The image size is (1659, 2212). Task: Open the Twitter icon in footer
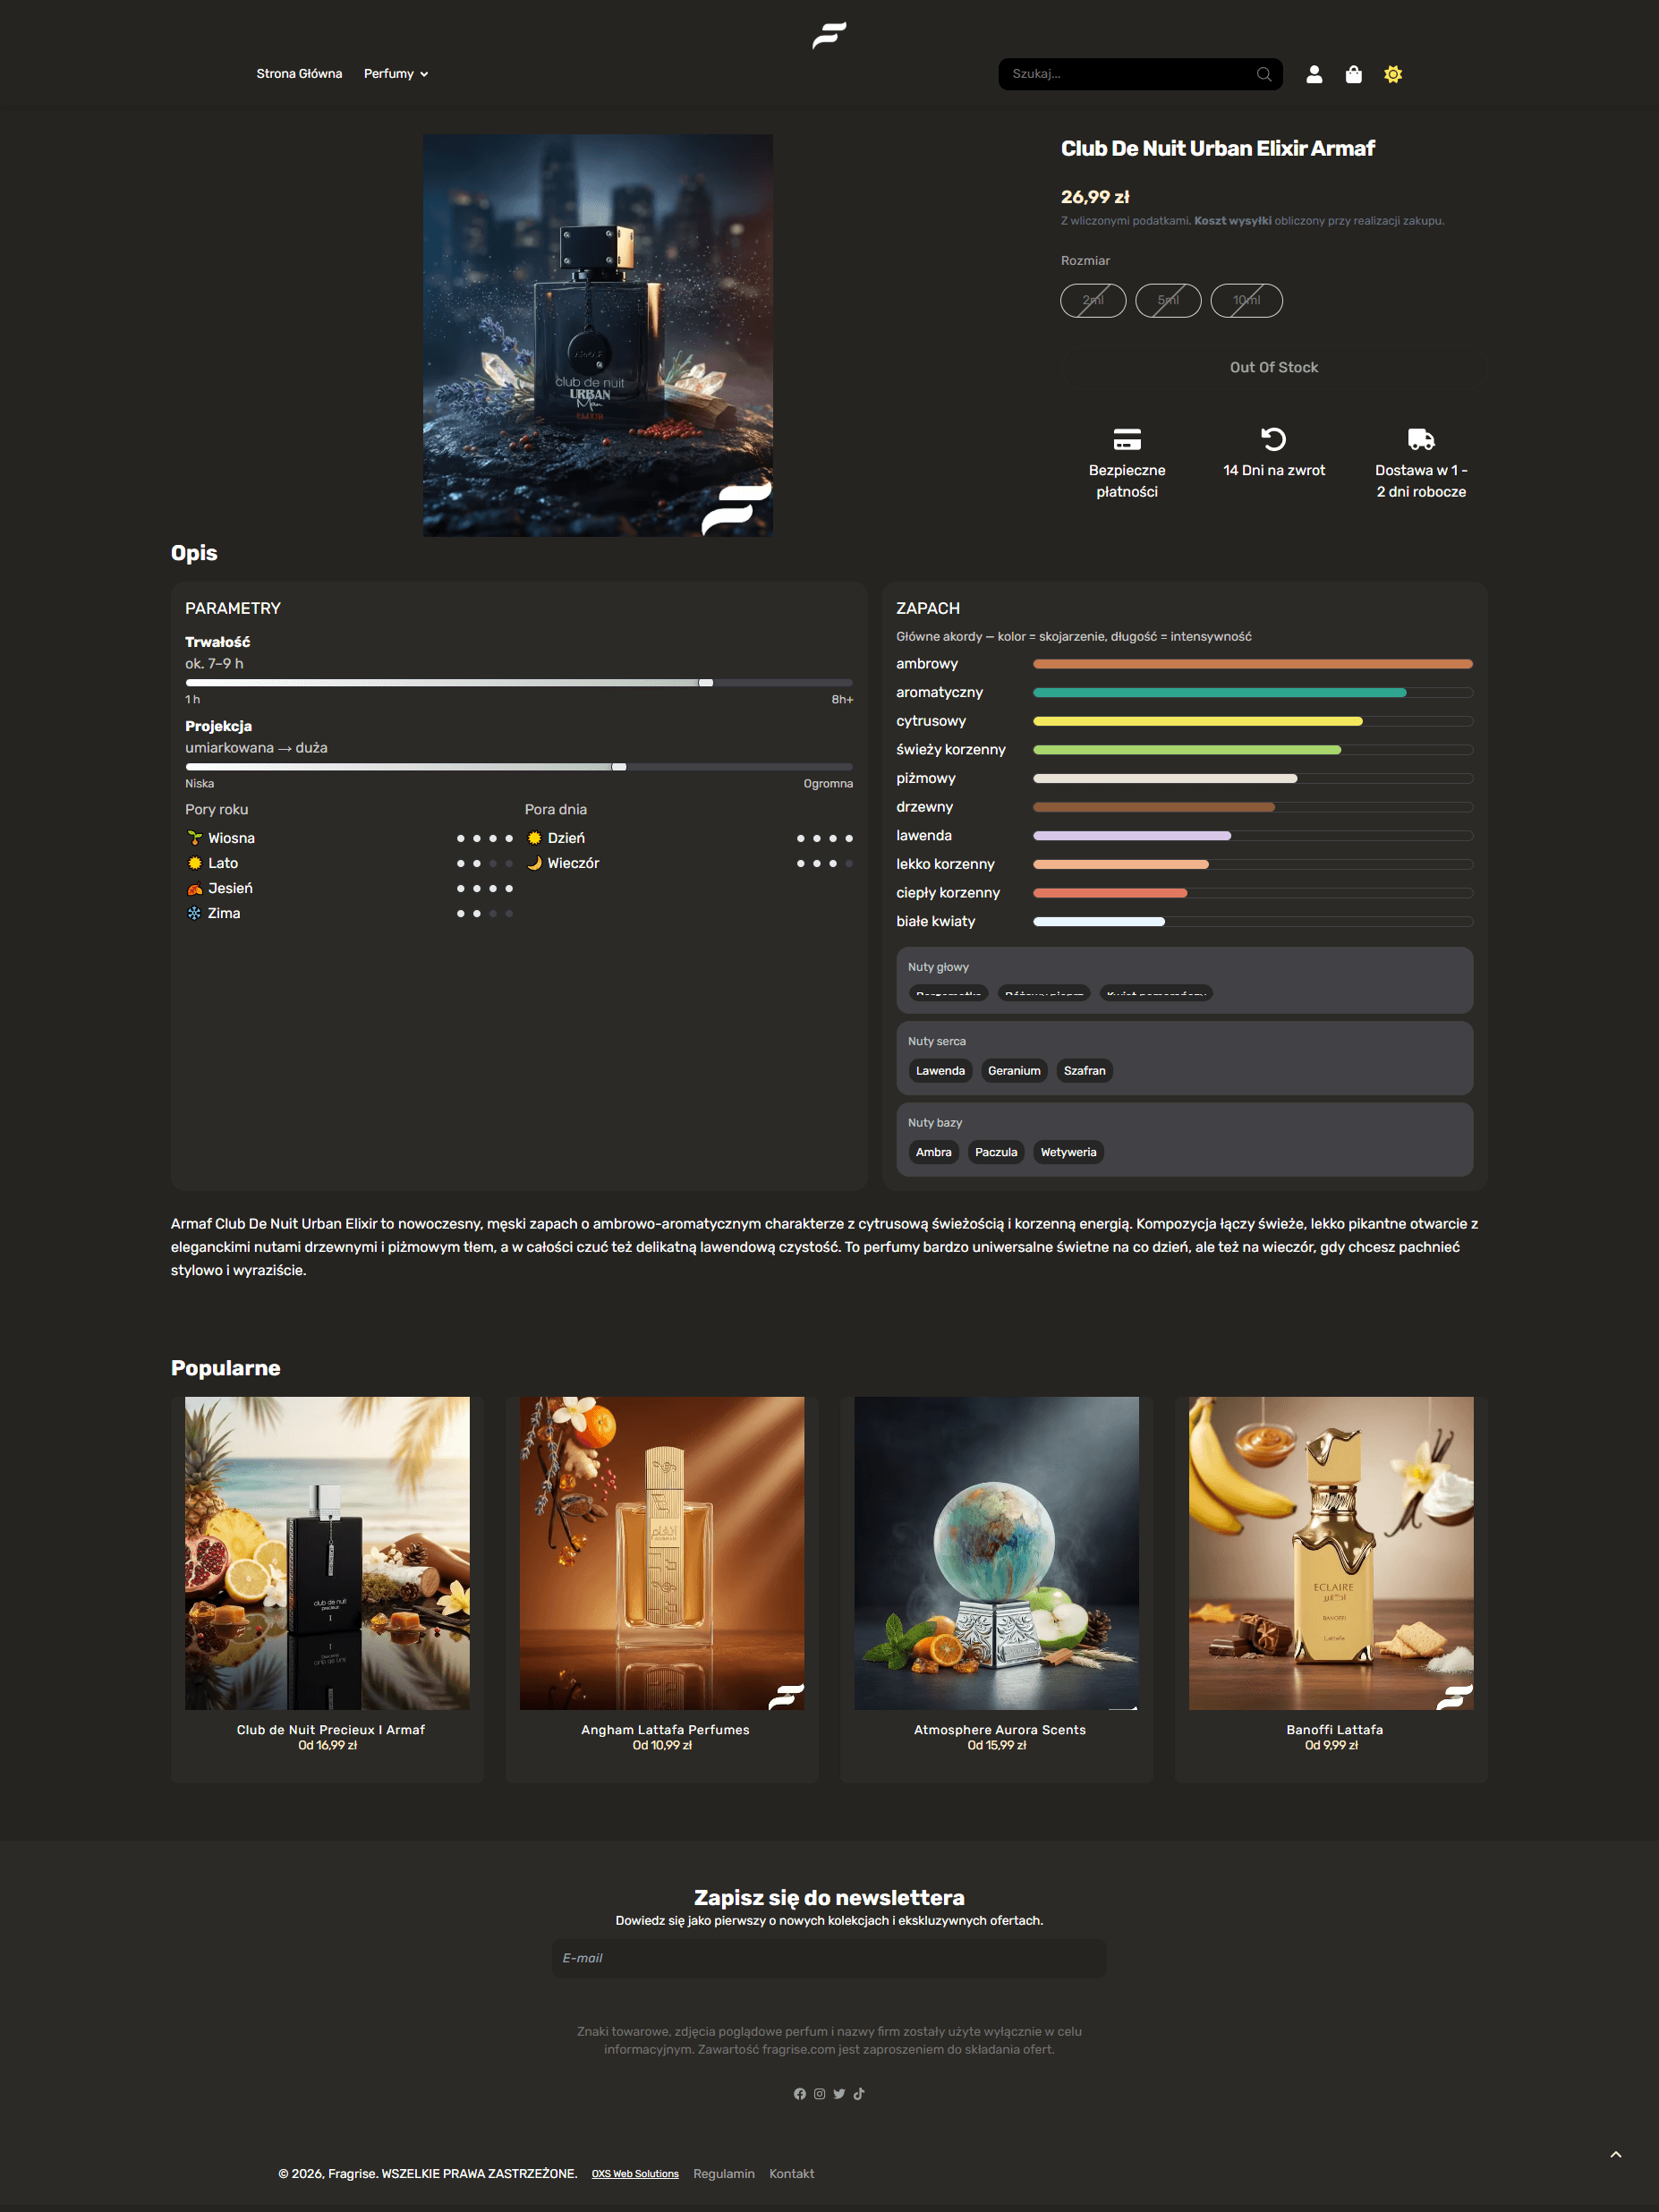[x=839, y=2094]
